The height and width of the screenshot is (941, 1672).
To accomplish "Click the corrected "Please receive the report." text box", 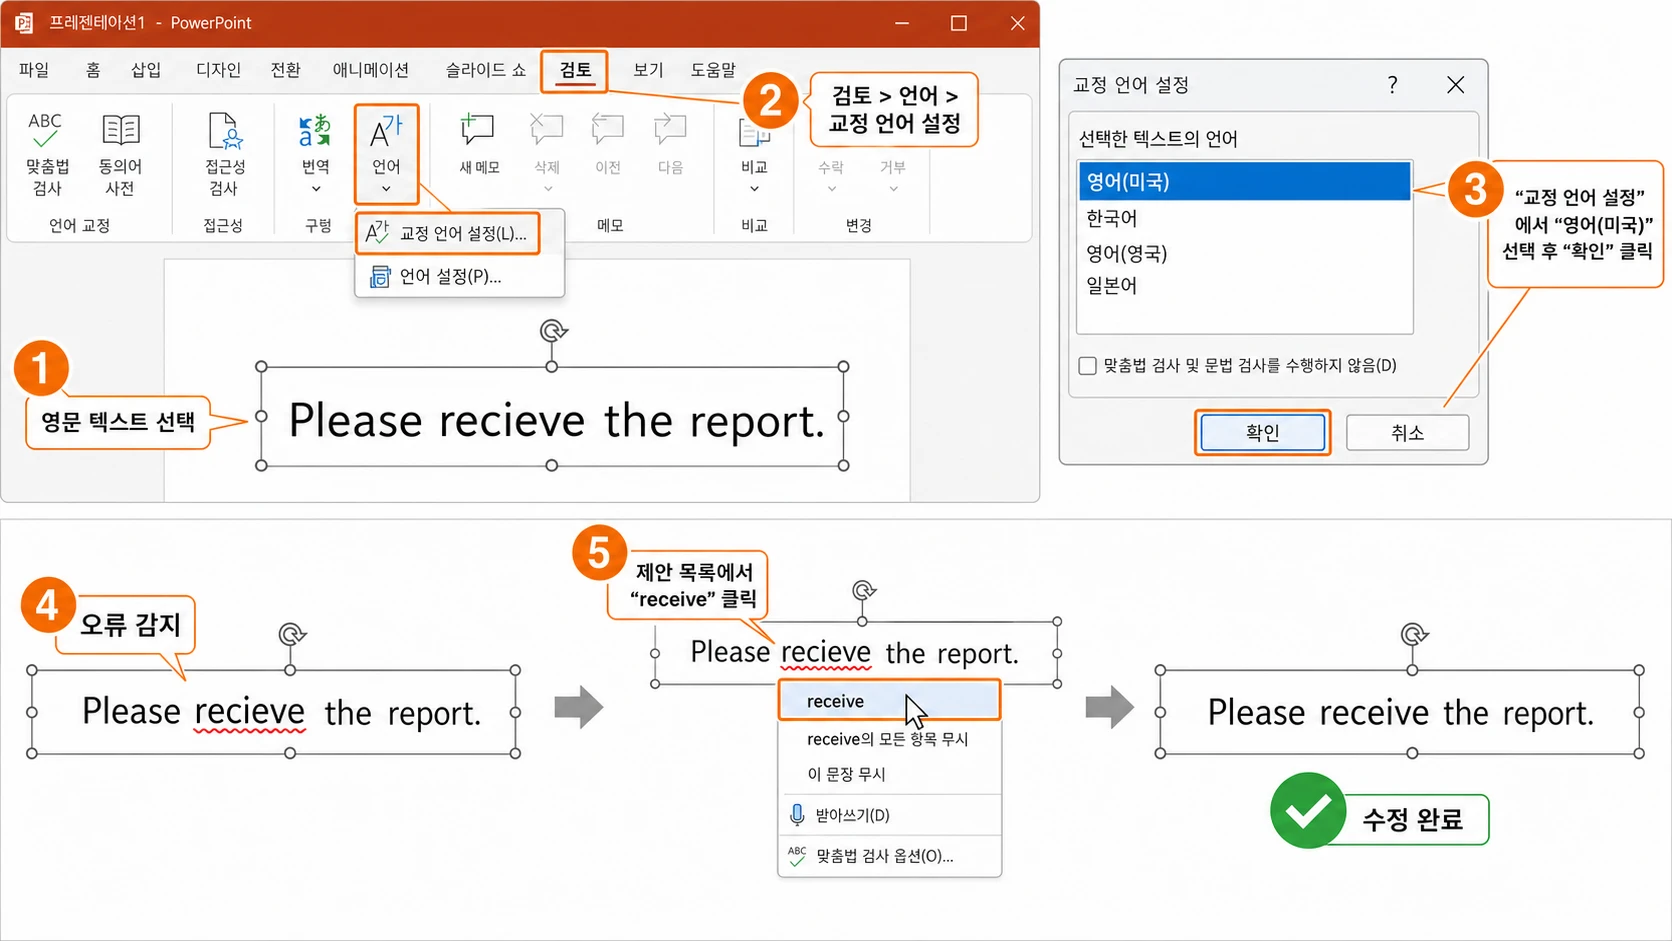I will [1400, 712].
